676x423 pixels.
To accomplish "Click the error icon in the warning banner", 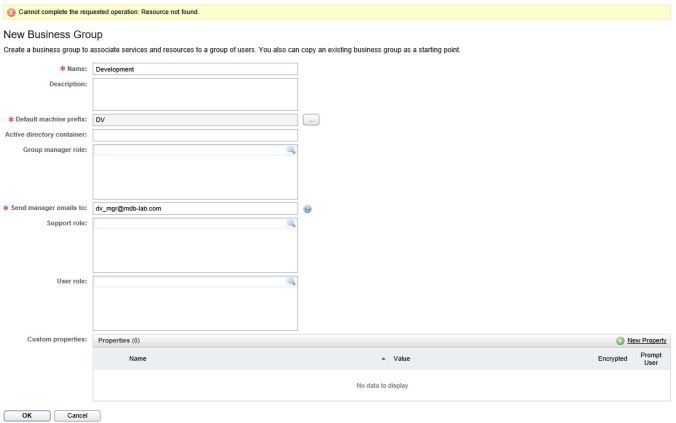I will [11, 11].
